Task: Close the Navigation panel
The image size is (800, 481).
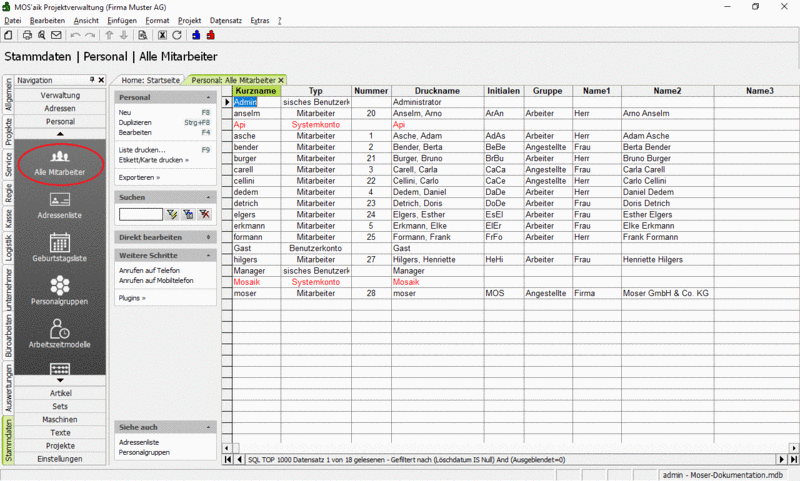Action: pos(101,80)
